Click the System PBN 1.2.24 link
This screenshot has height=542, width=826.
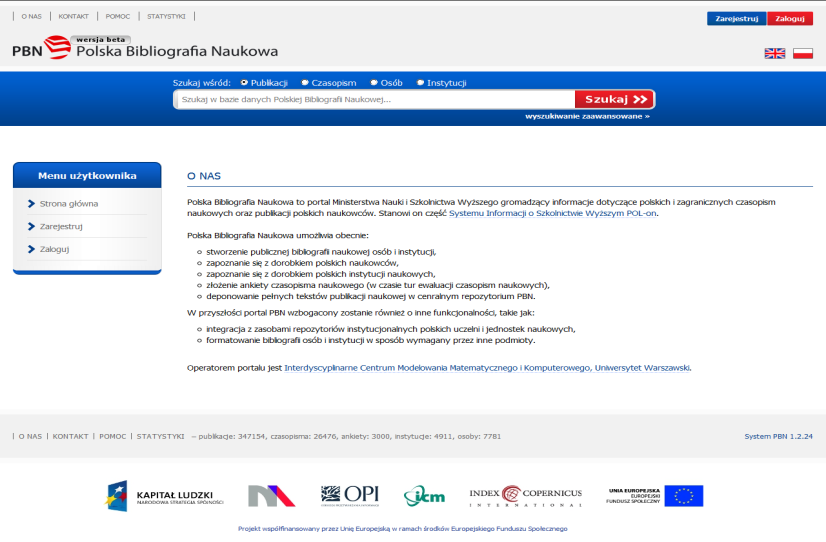coord(778,436)
